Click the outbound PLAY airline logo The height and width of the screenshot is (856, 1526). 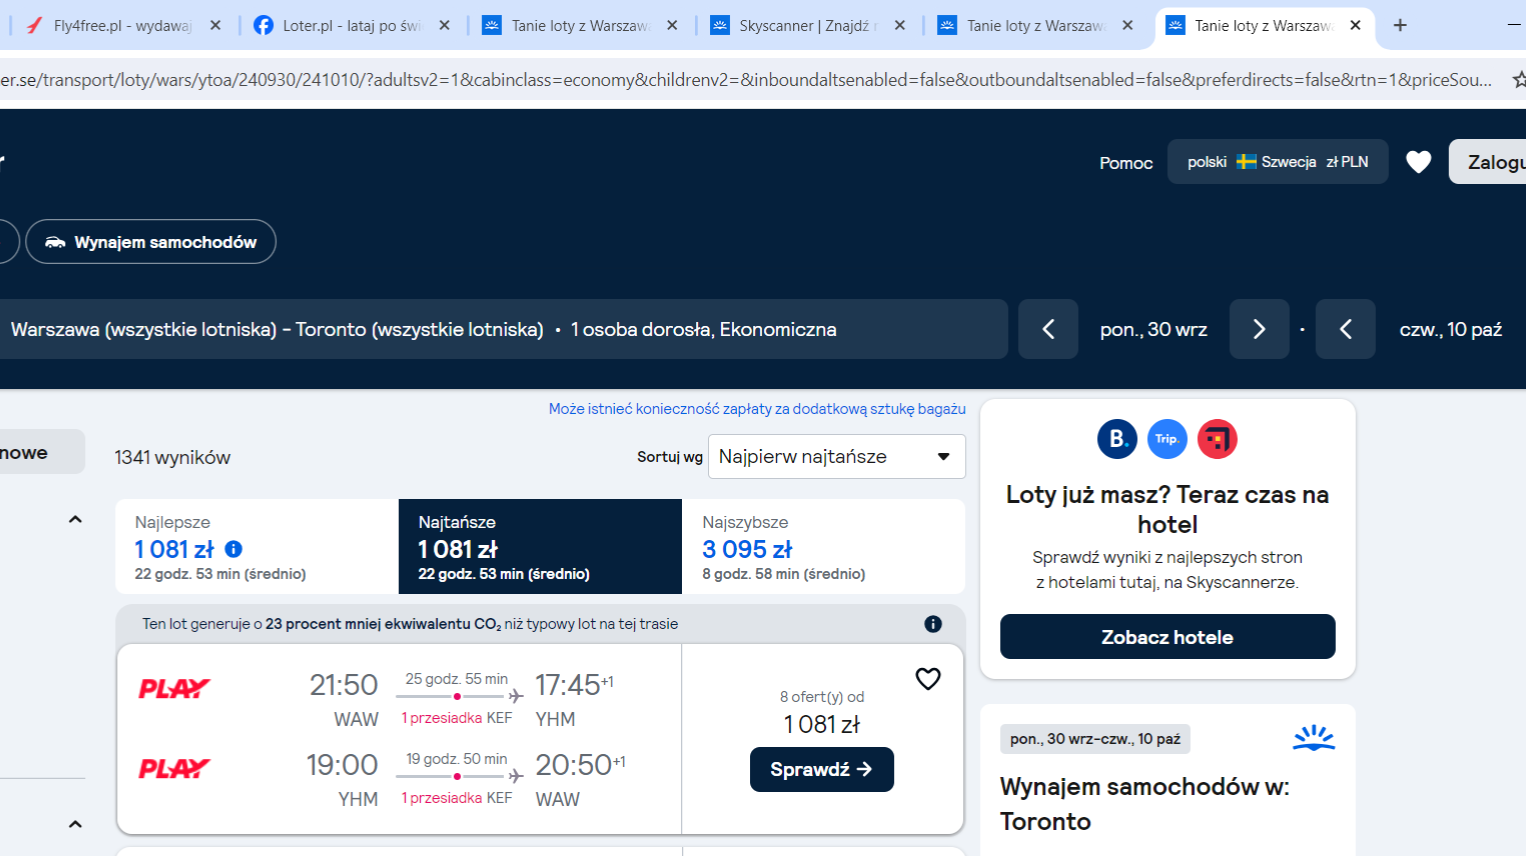coord(174,688)
